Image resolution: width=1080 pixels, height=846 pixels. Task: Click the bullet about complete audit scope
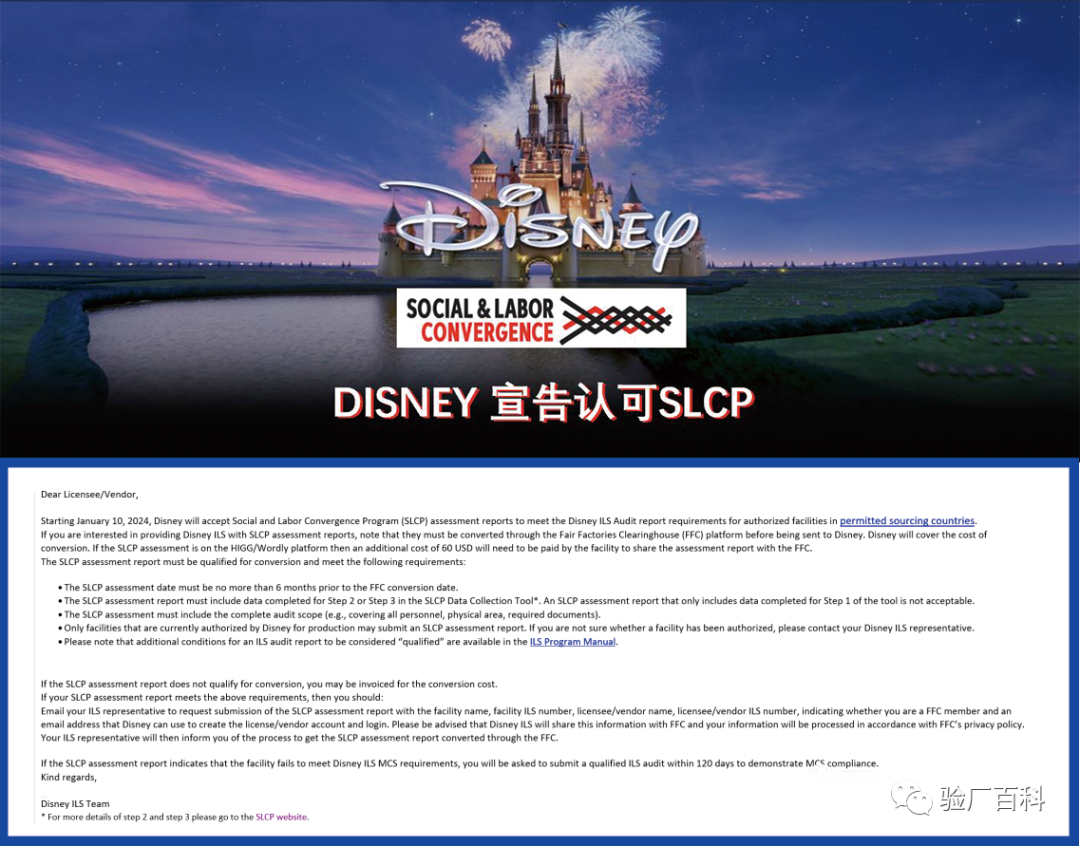pos(330,615)
